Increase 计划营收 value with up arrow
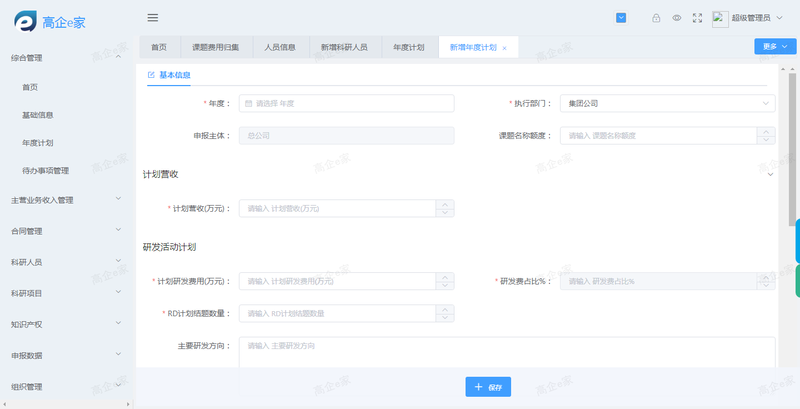This screenshot has height=409, width=800. (x=445, y=204)
